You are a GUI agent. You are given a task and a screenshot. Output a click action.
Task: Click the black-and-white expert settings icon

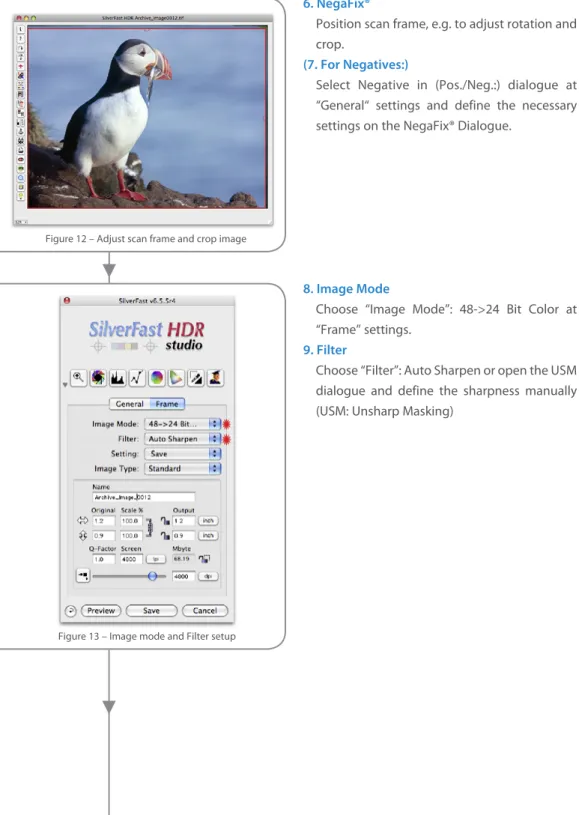[x=196, y=378]
